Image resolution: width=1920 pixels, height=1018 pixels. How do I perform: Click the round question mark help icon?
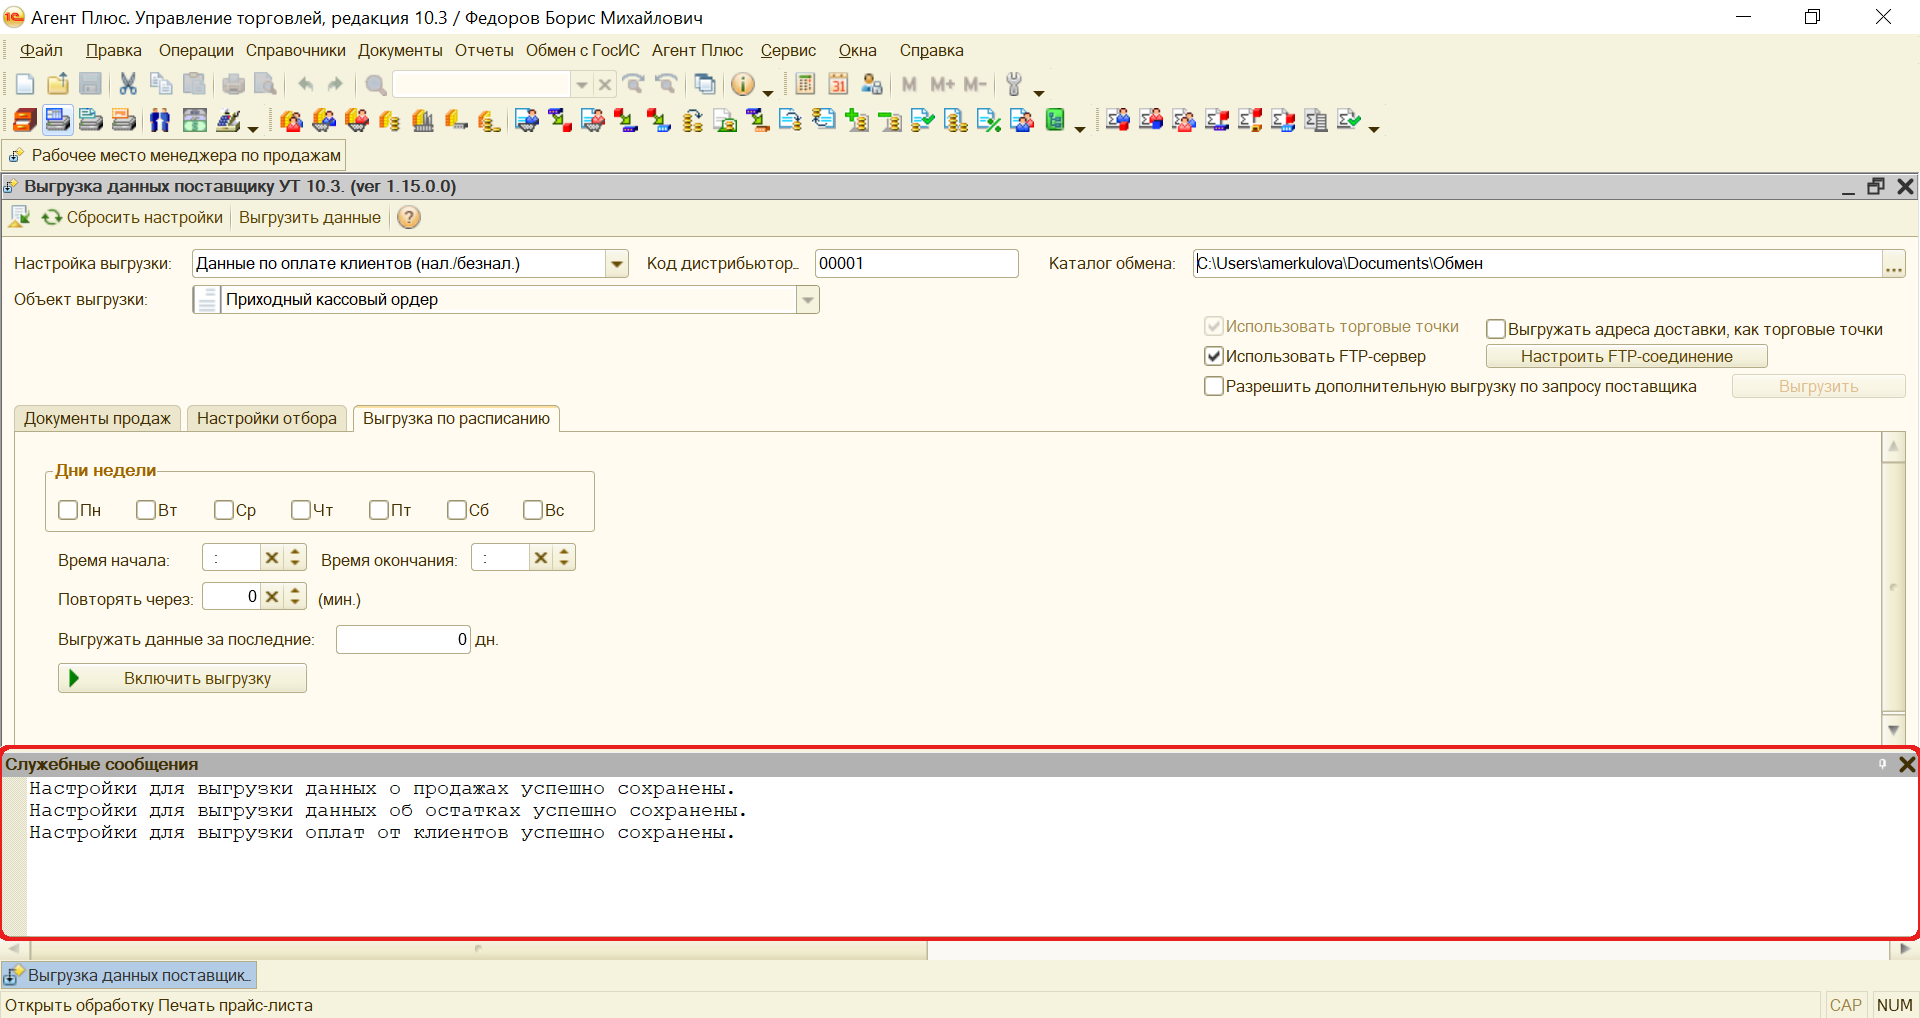tap(409, 217)
